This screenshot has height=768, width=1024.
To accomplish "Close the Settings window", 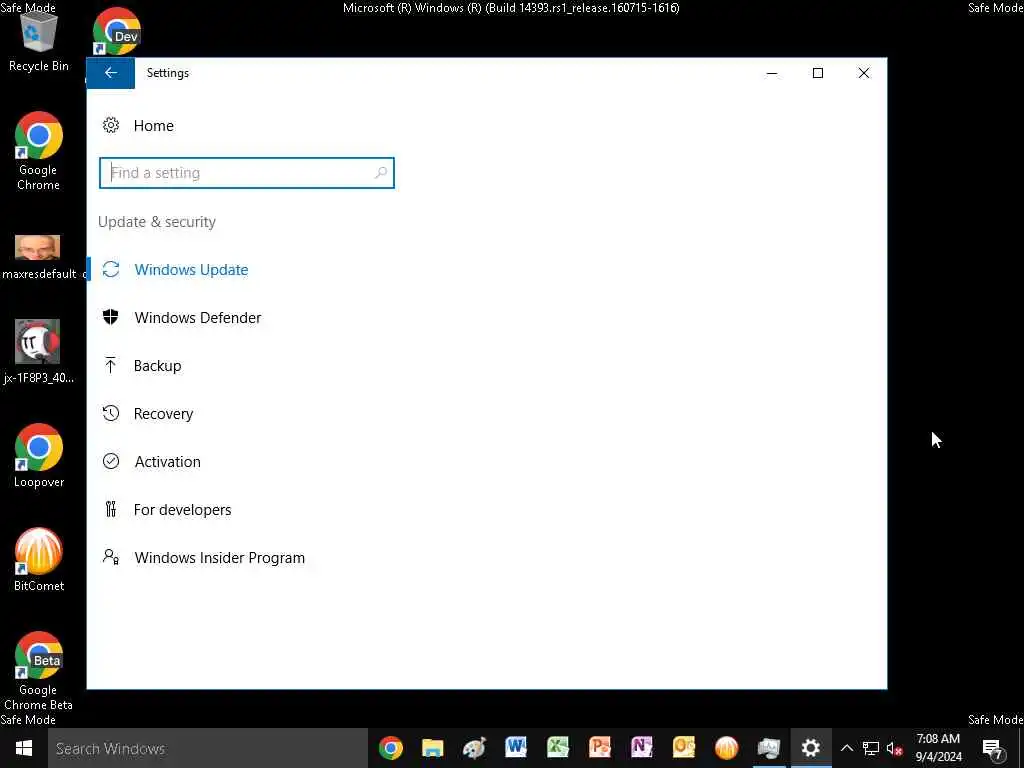I will click(x=863, y=73).
